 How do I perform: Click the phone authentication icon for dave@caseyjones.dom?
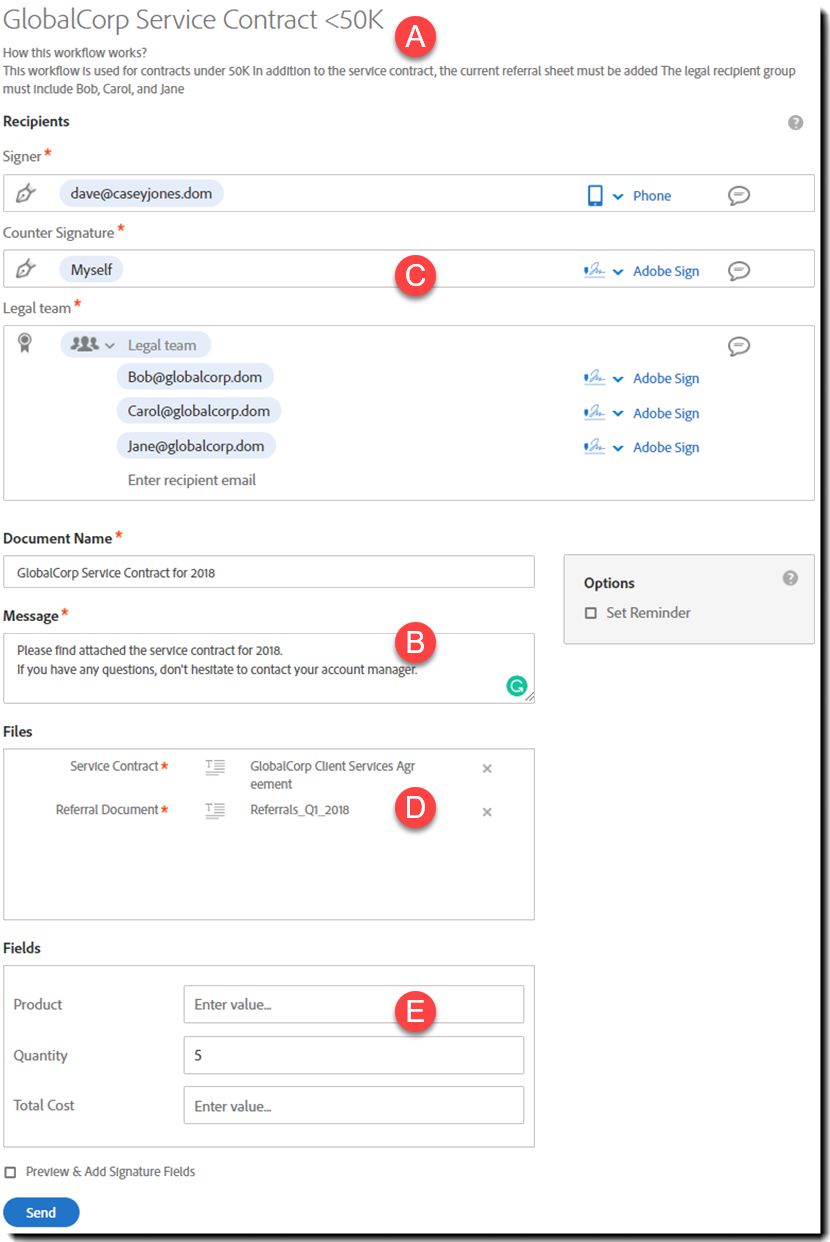(595, 195)
